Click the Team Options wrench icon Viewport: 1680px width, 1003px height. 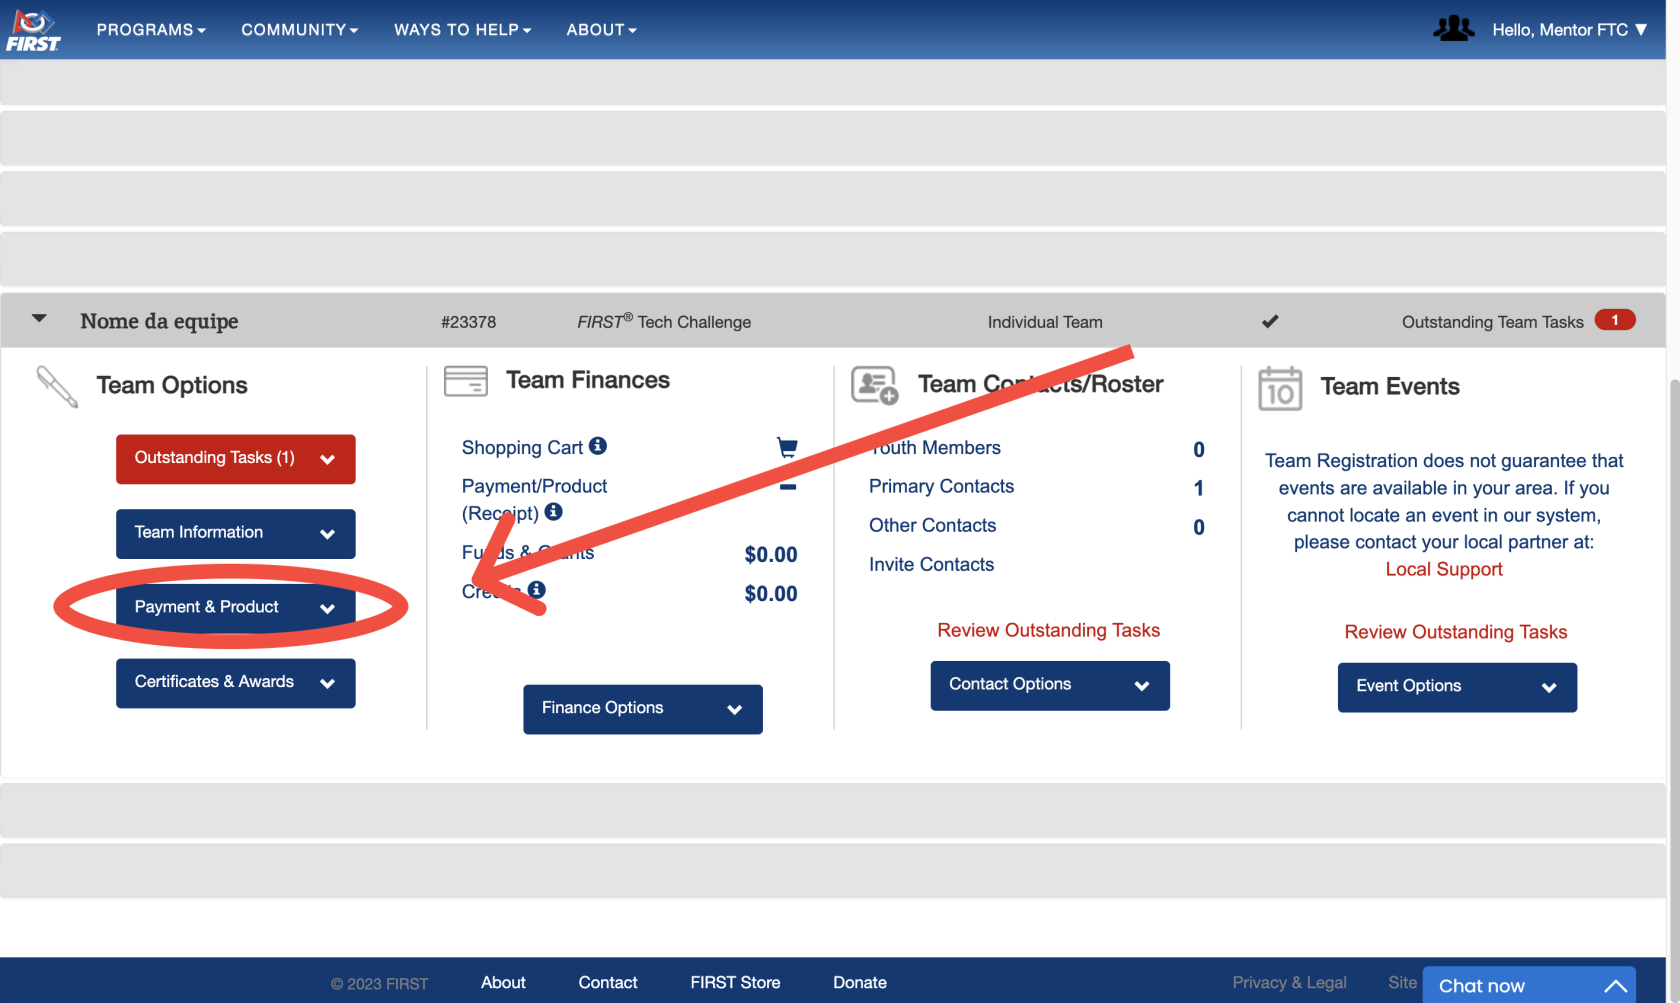(x=57, y=386)
